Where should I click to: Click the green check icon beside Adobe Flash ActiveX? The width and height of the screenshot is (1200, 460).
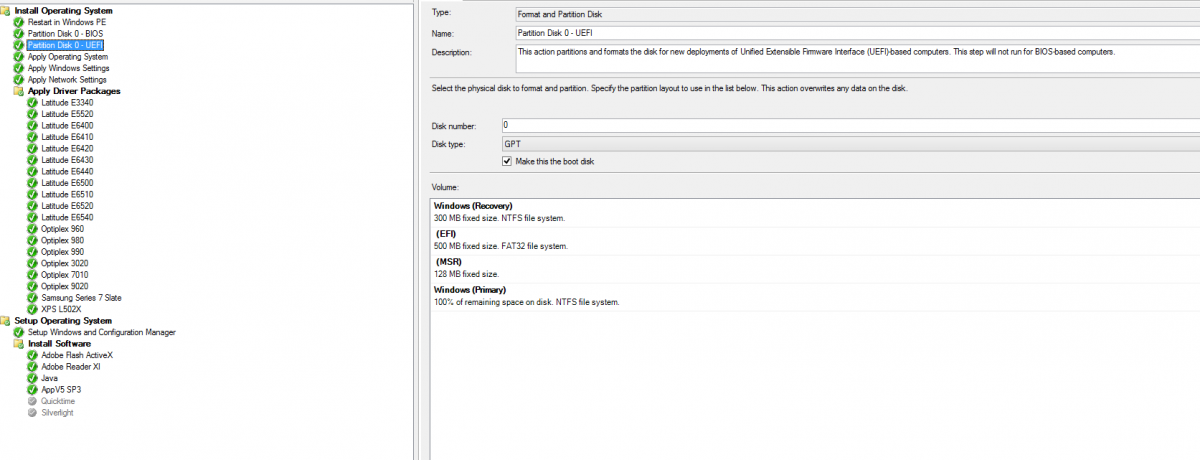point(32,355)
